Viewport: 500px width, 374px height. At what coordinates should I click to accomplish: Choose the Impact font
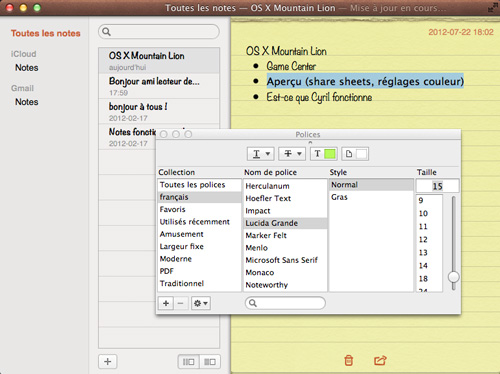(x=285, y=211)
